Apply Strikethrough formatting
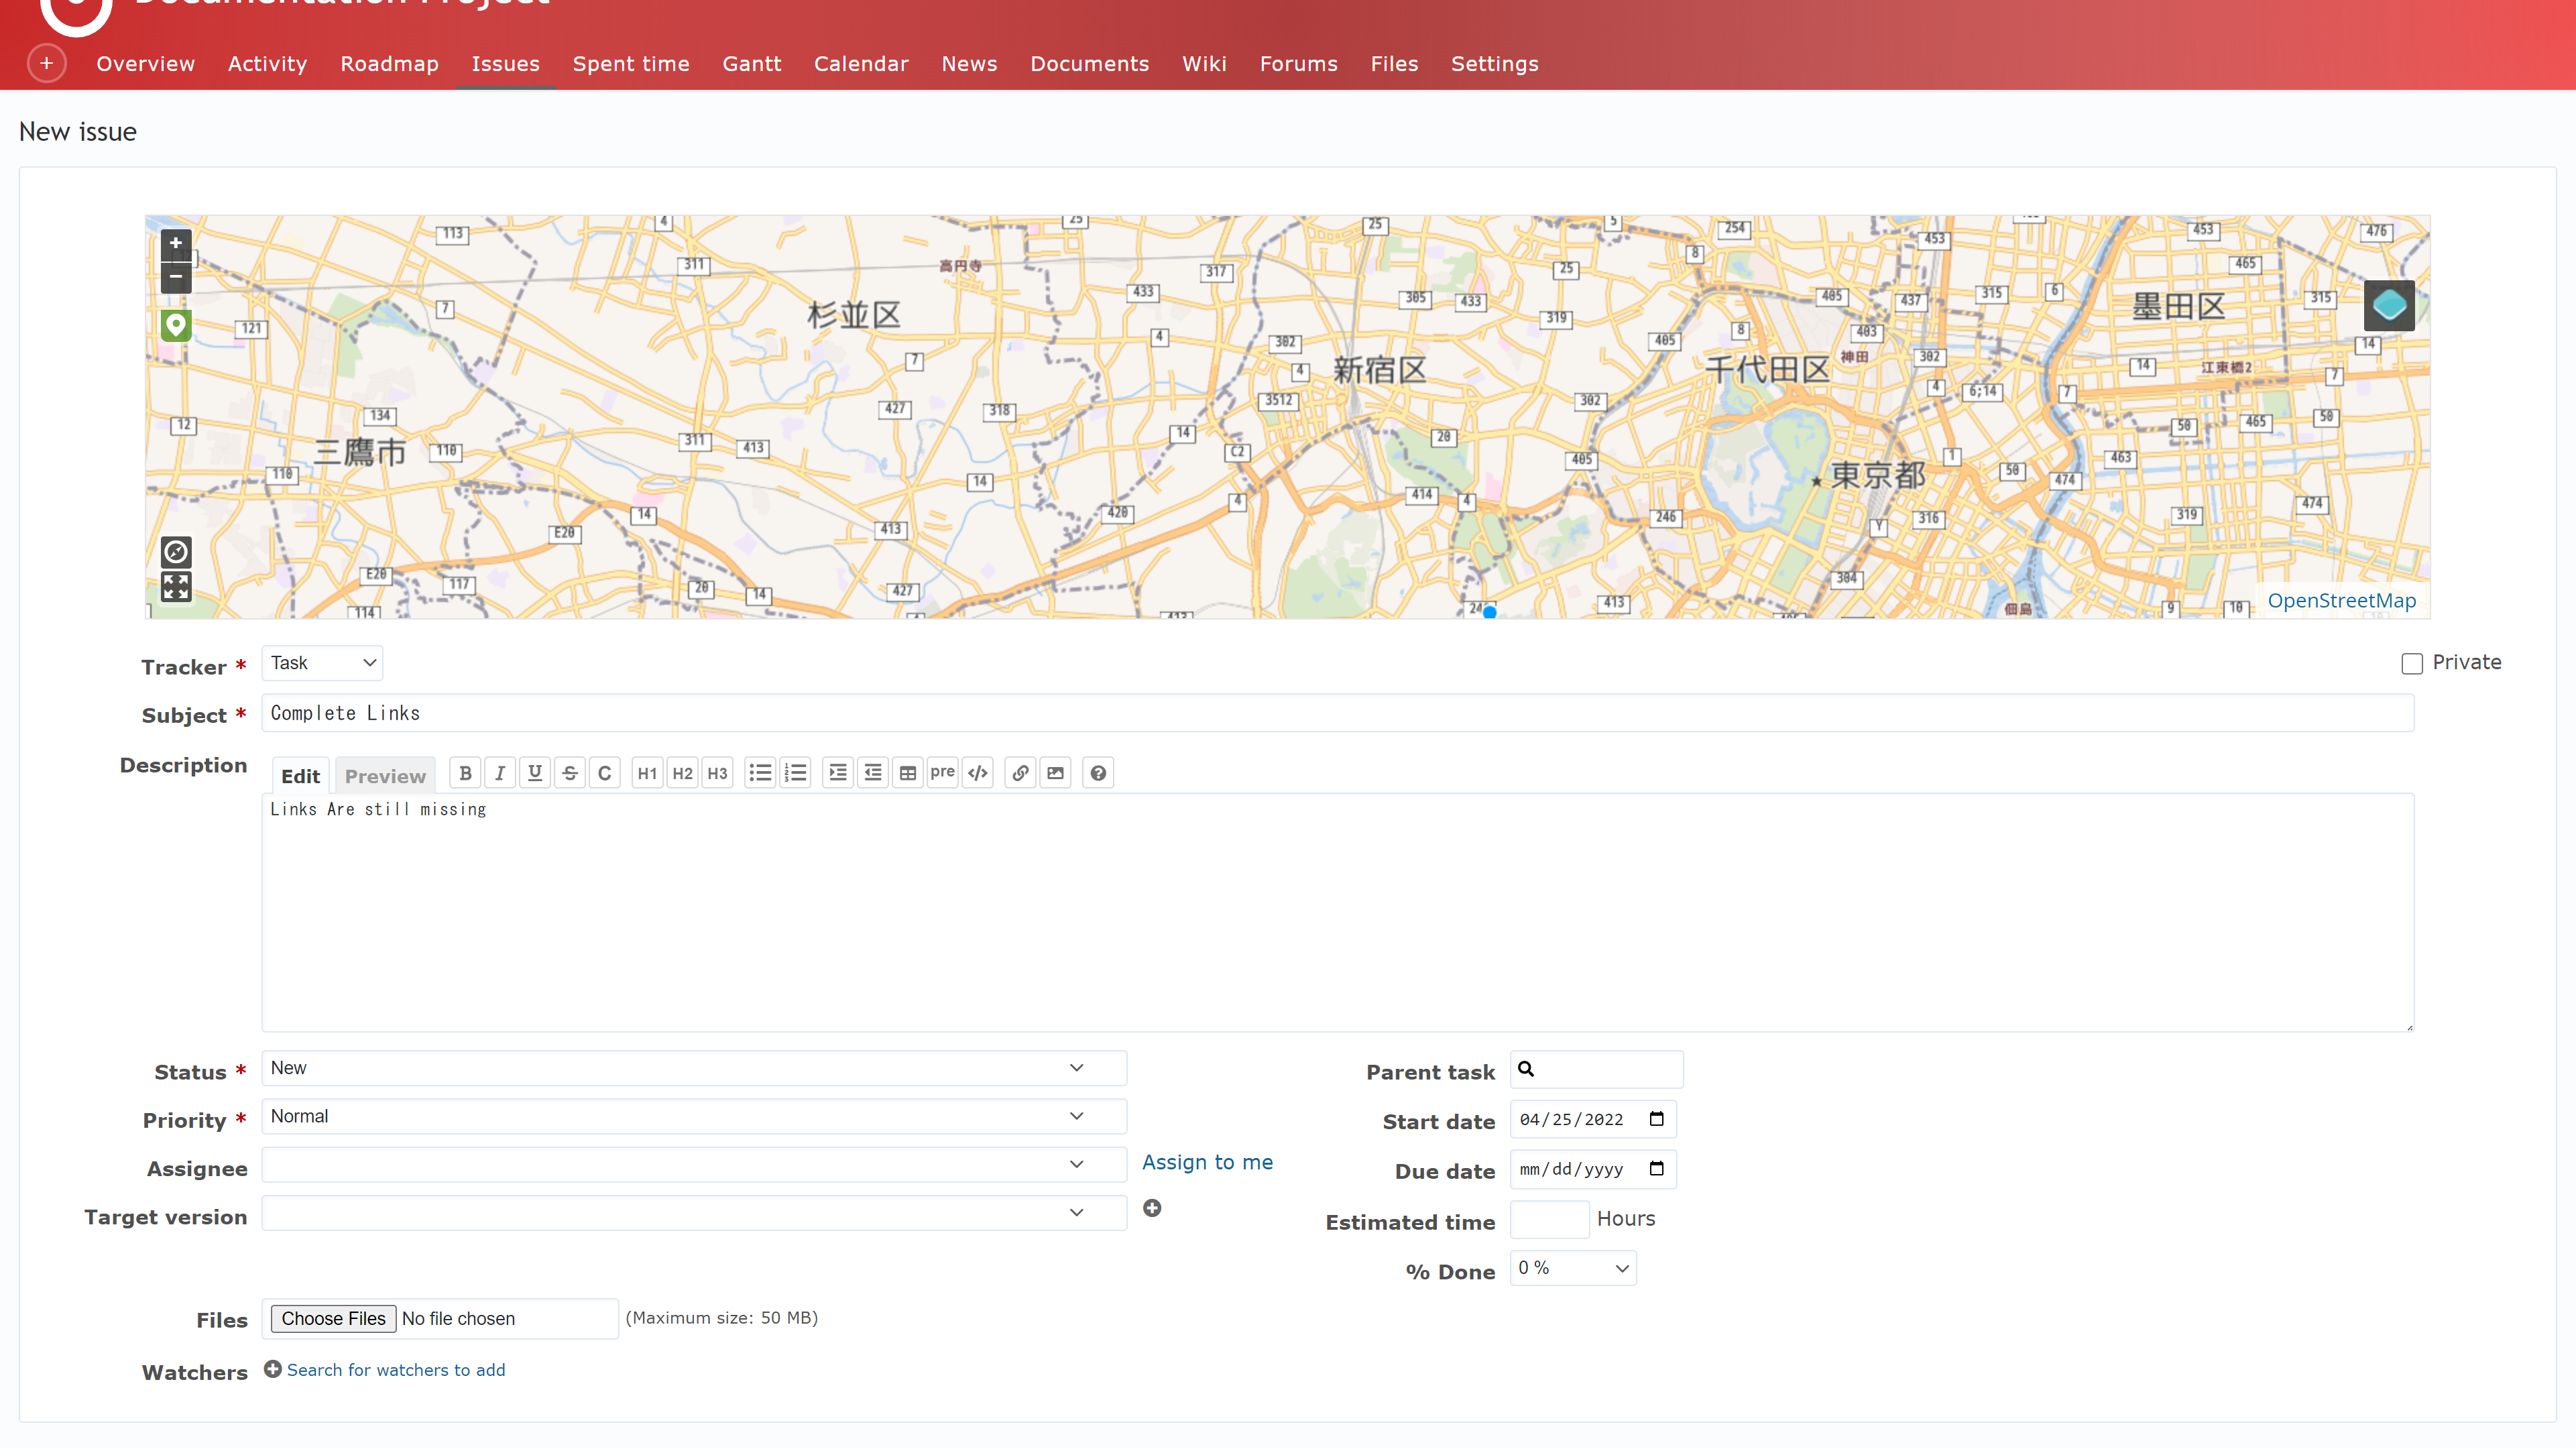This screenshot has height=1449, width=2576. pos(570,773)
